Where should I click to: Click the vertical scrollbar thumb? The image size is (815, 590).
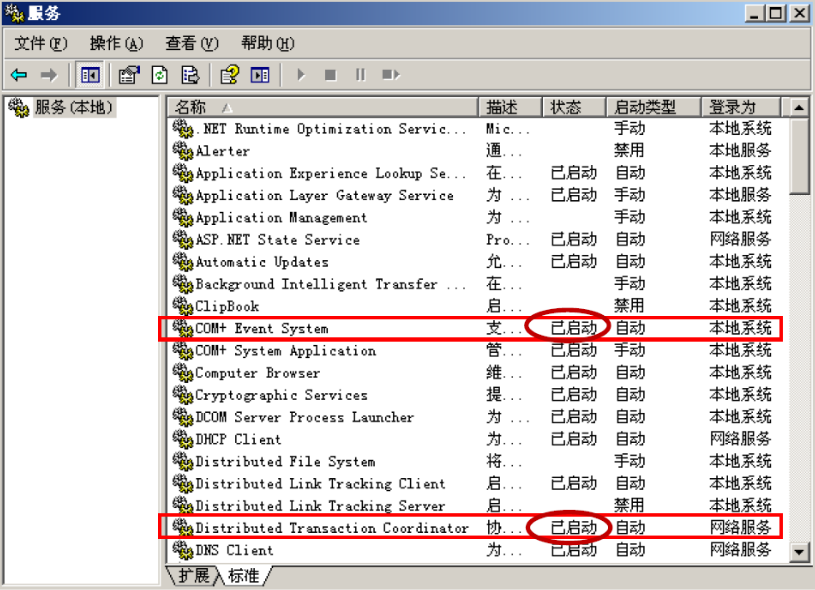(x=799, y=156)
